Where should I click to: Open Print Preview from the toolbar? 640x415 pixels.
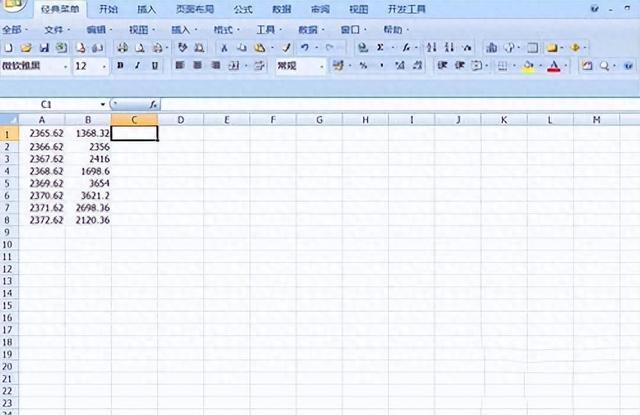coord(140,48)
